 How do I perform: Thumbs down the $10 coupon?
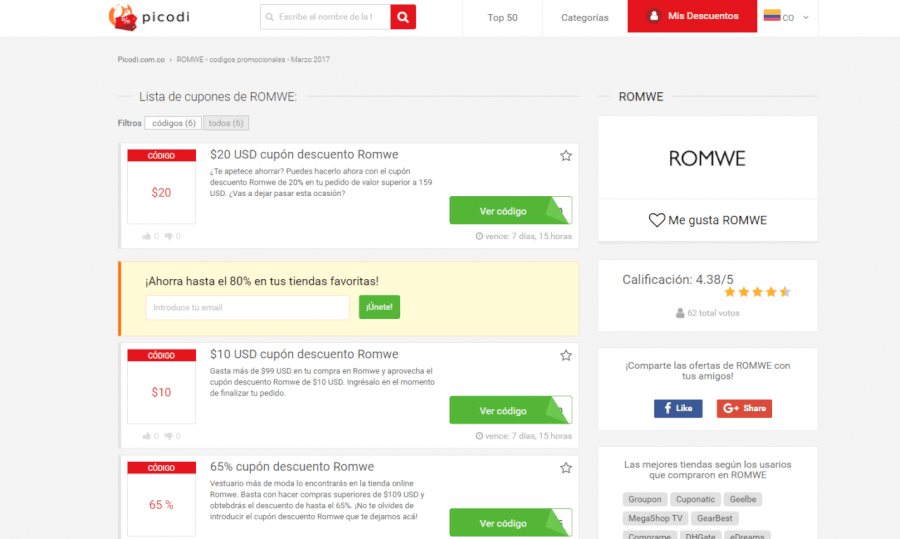click(172, 436)
